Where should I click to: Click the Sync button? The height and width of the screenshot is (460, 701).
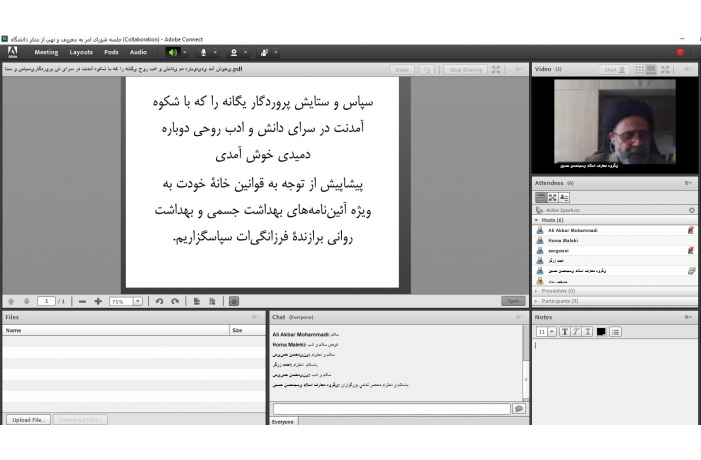[513, 301]
